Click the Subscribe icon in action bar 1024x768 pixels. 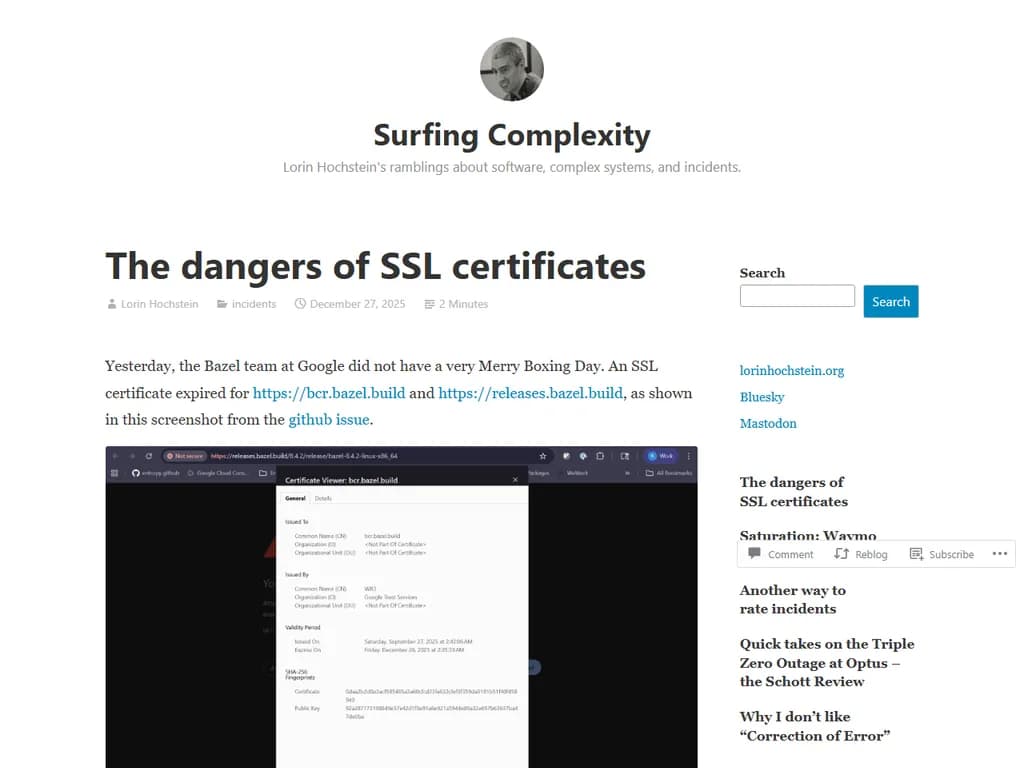917,554
